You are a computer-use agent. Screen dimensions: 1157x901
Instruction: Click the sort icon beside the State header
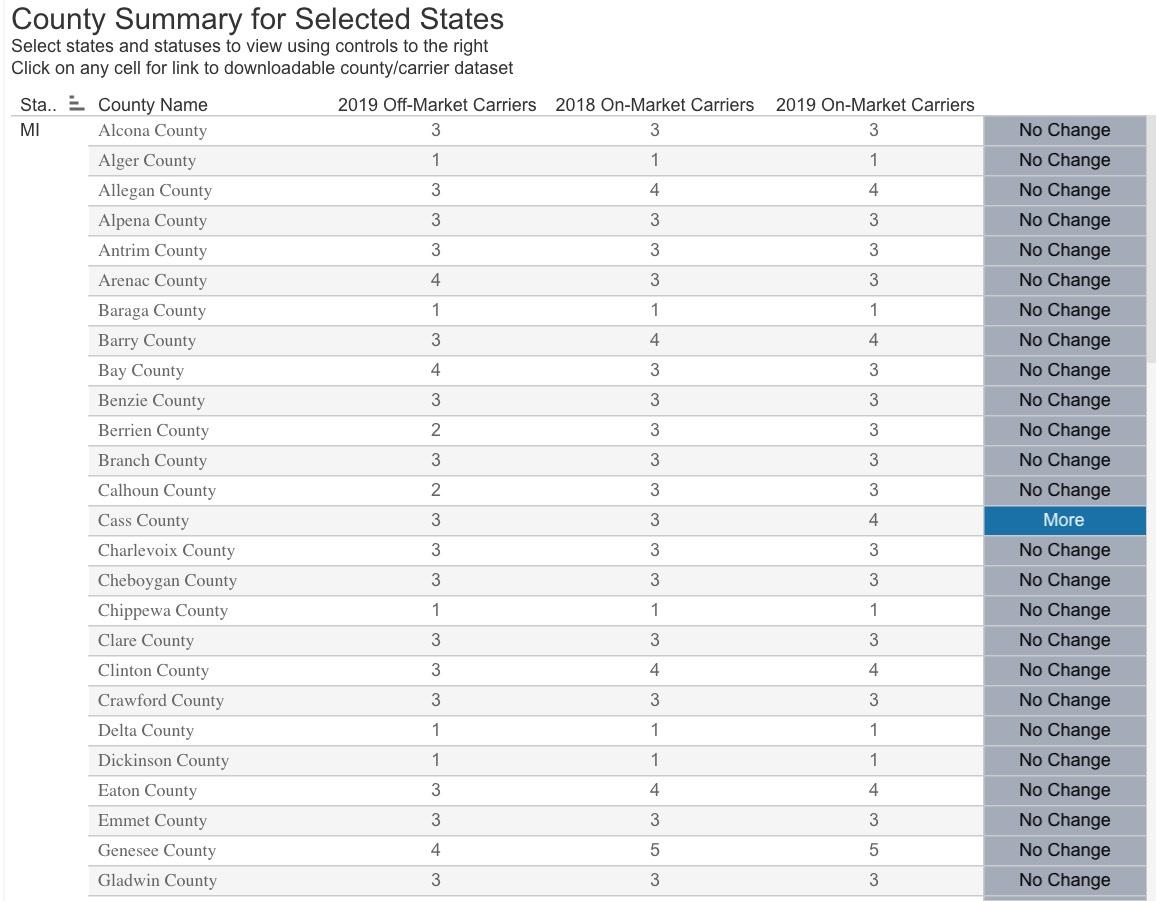coord(76,104)
